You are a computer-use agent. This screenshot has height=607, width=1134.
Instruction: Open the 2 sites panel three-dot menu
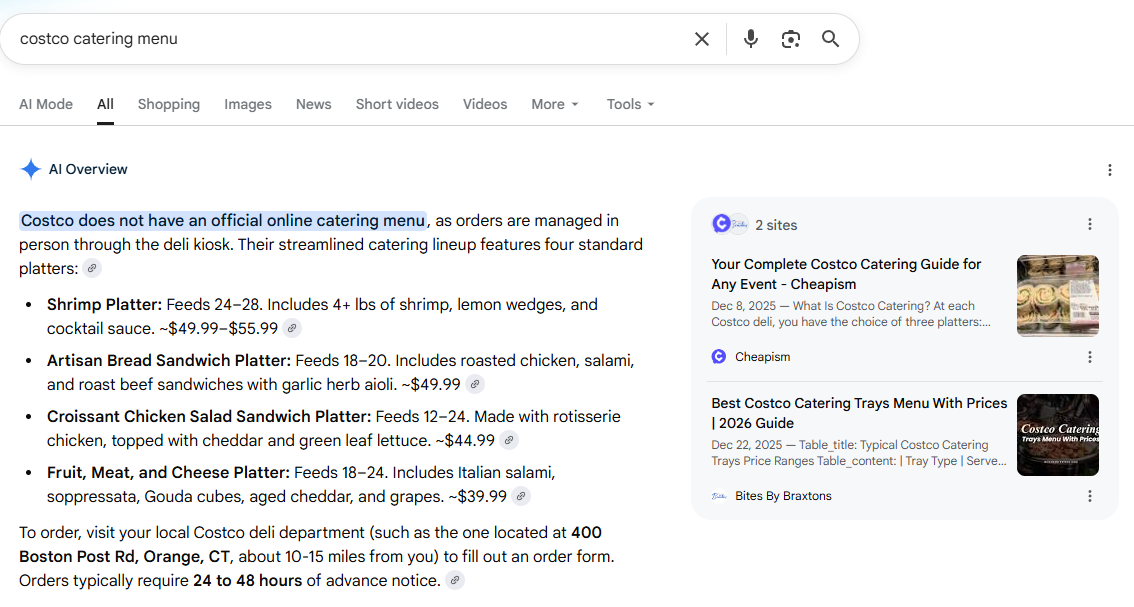(x=1090, y=224)
